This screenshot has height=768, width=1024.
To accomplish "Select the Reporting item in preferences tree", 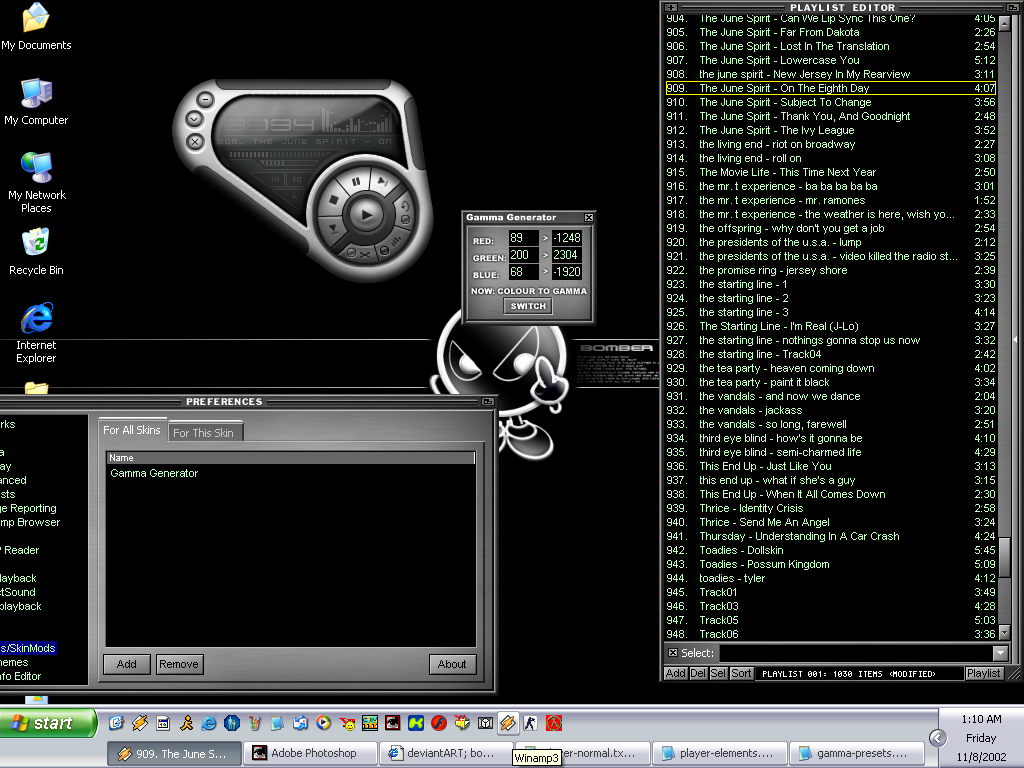I will (x=28, y=508).
